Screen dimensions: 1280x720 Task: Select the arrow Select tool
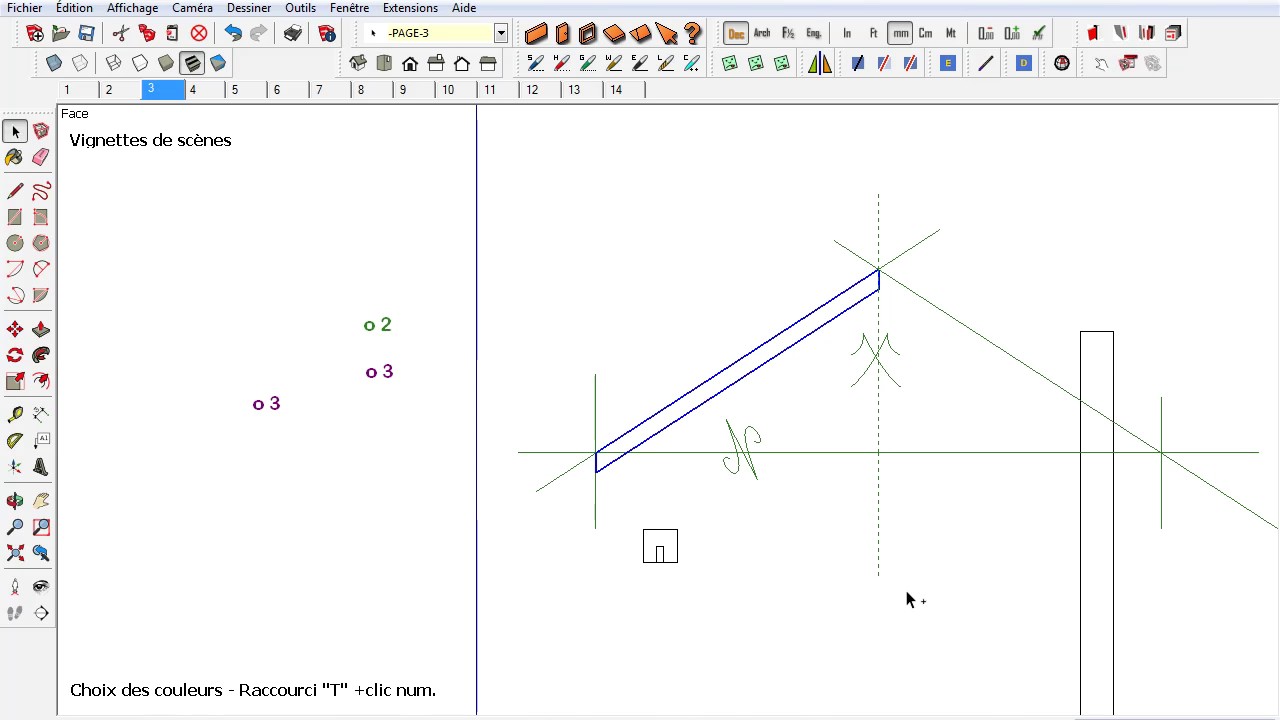[15, 132]
